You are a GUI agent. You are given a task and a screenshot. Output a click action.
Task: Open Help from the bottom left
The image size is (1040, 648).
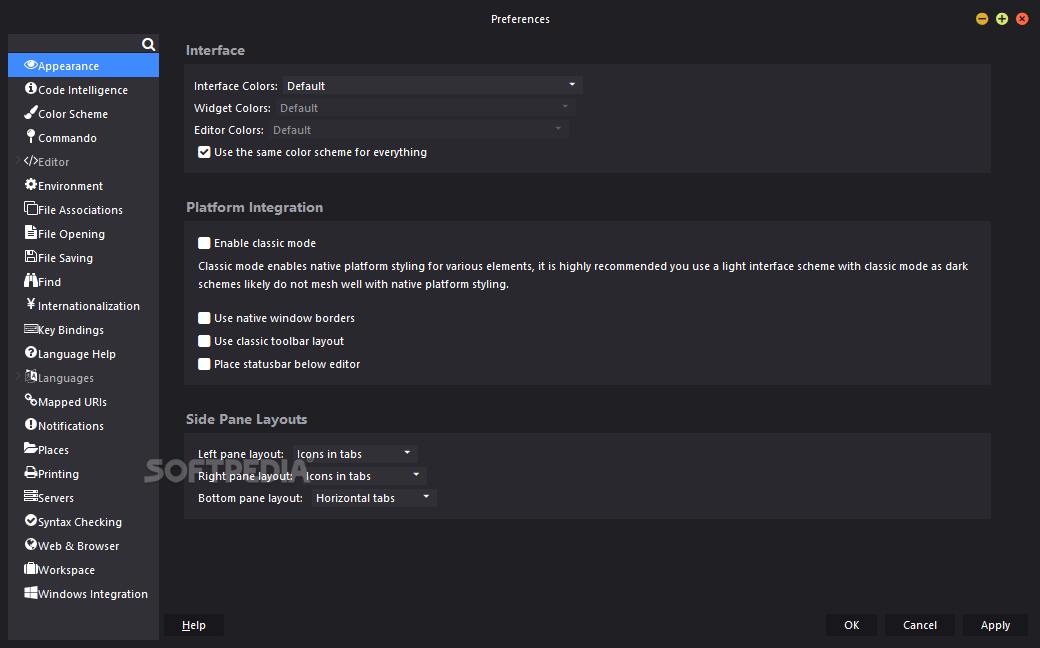pos(193,624)
